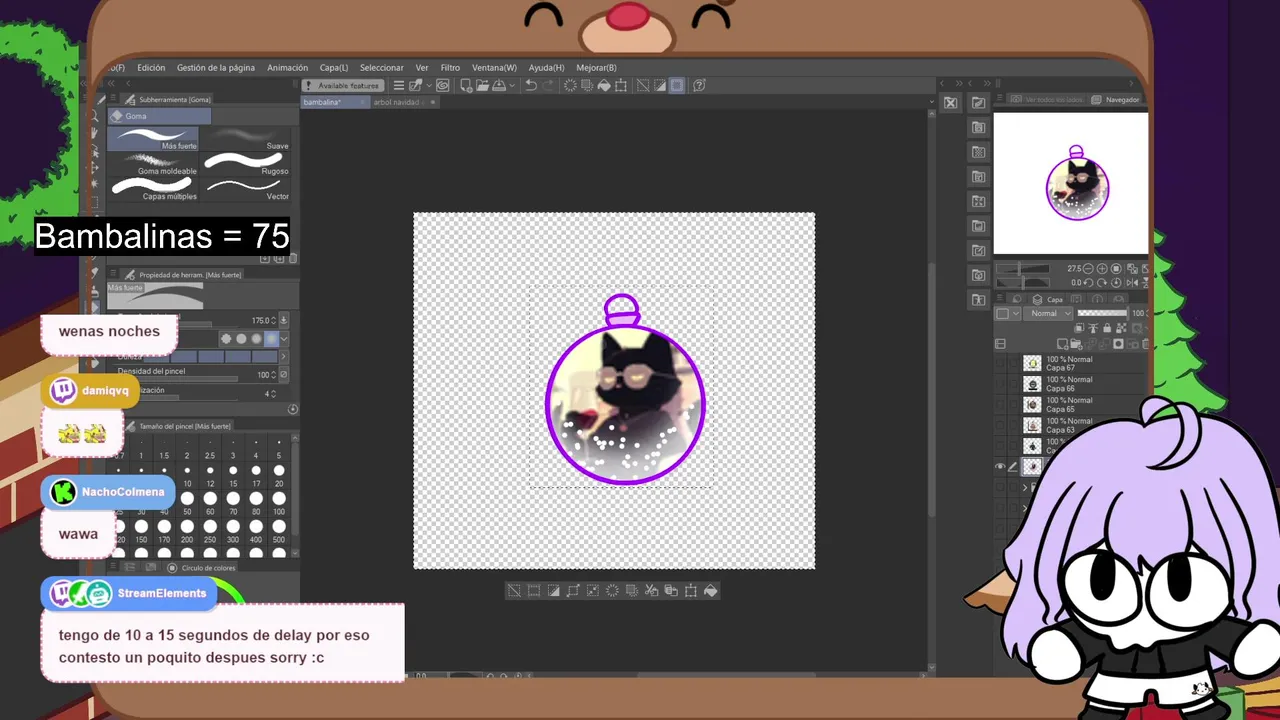Click the Deselect icon in canvas launcher
The image size is (1280, 720).
514,591
